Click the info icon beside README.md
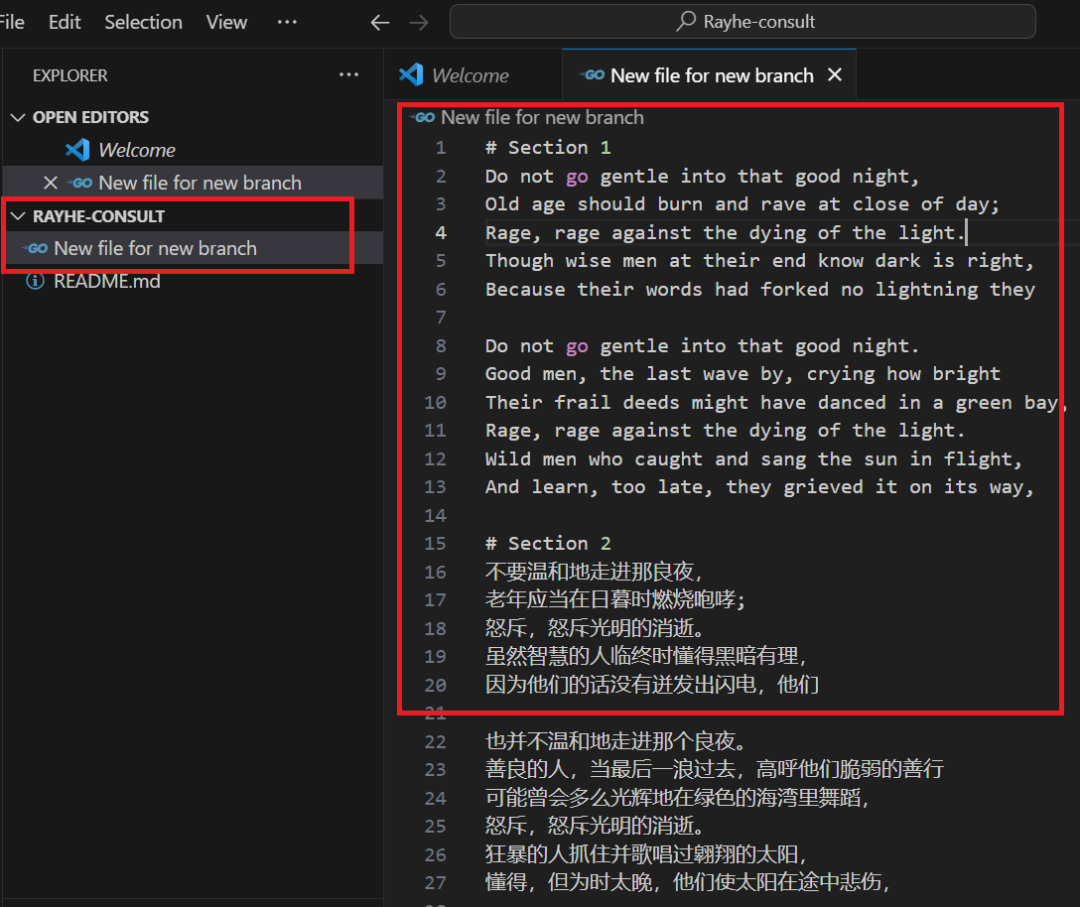This screenshot has width=1080, height=907. [35, 281]
